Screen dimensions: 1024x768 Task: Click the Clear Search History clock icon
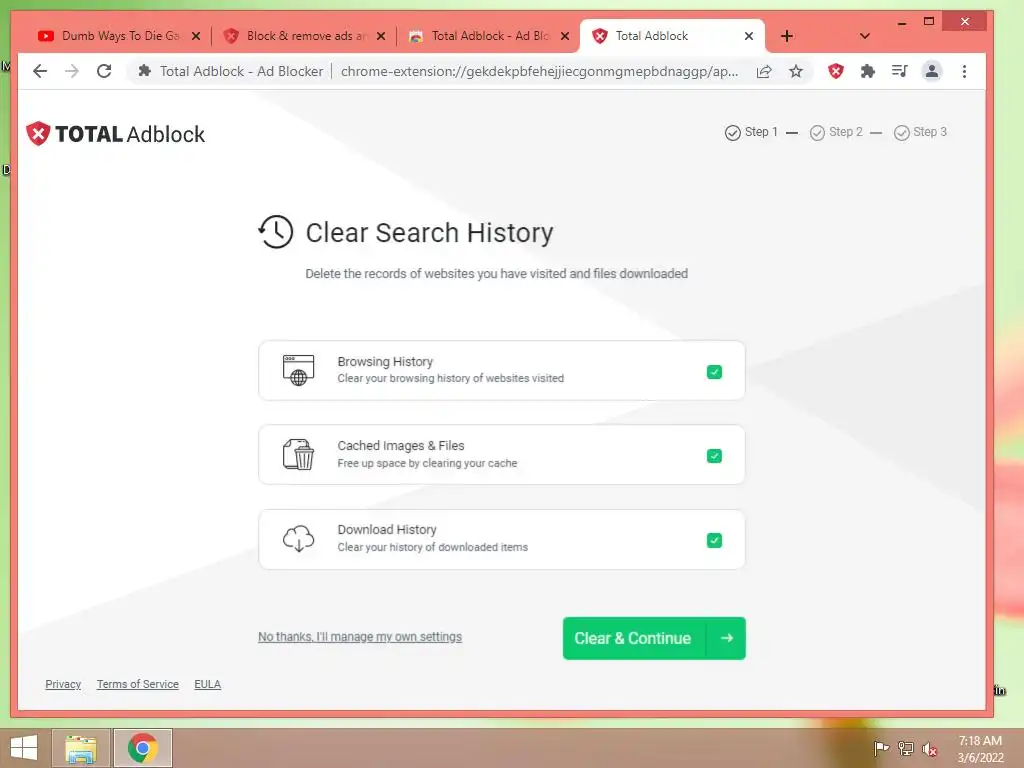(276, 232)
